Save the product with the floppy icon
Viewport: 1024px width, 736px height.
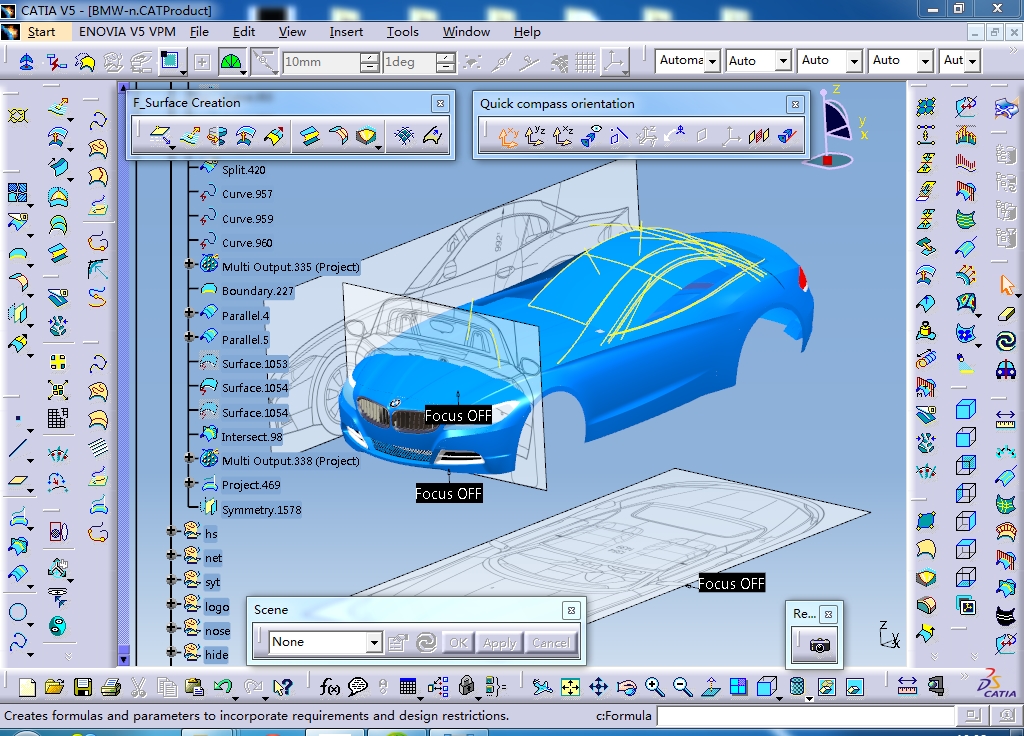pos(83,687)
